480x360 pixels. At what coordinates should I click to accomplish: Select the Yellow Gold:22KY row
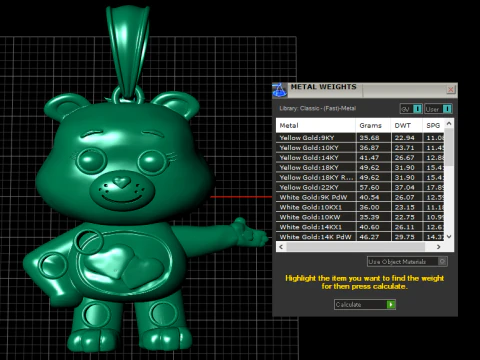coord(360,187)
